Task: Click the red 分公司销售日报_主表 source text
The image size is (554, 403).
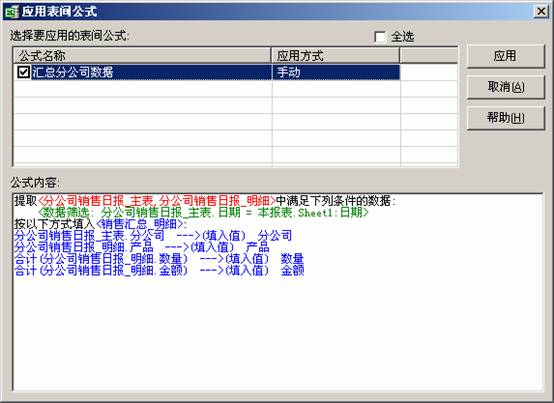Action: 96,201
